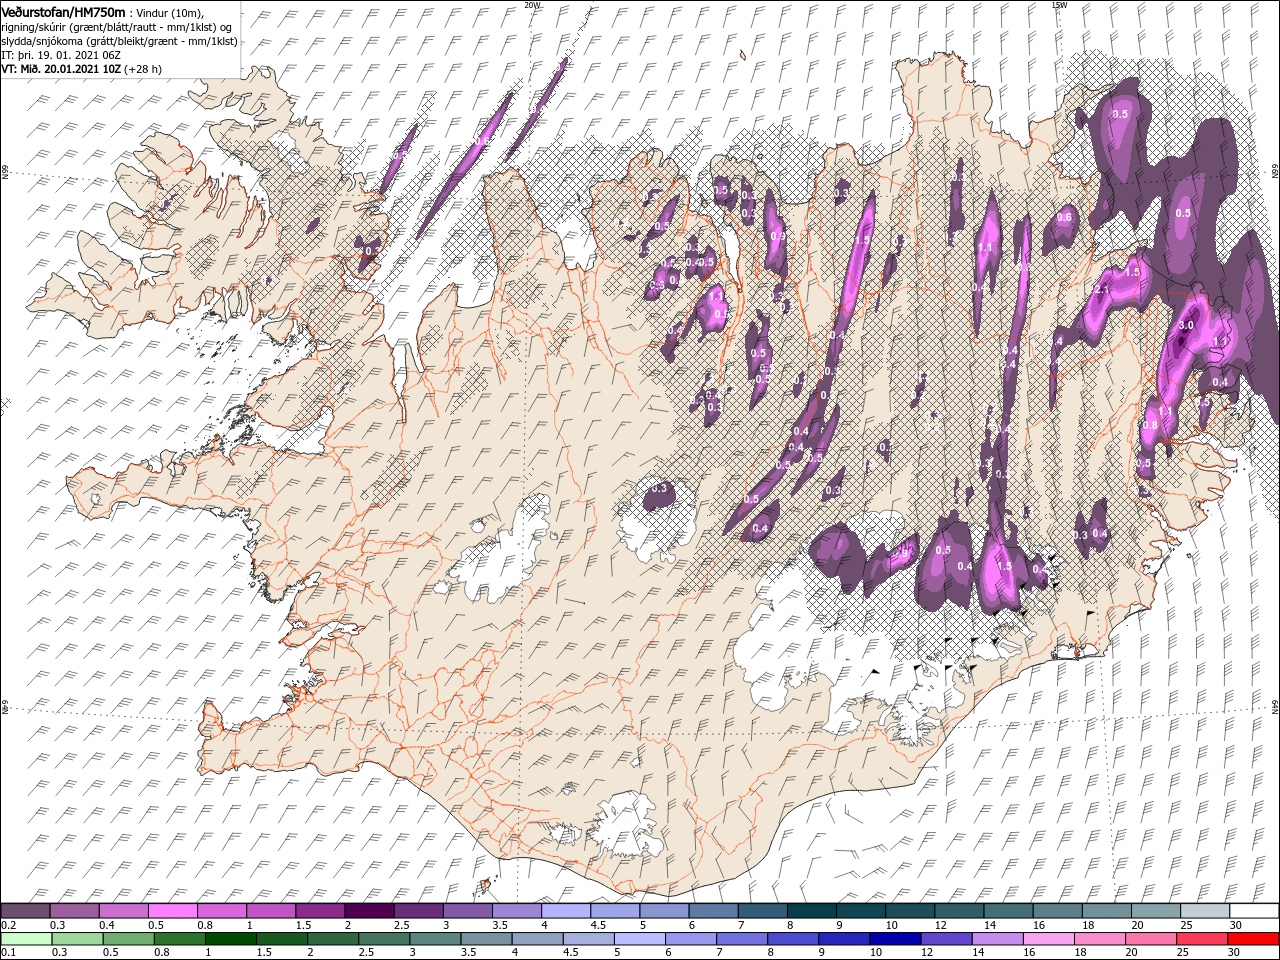Viewport: 1280px width, 960px height.
Task: Pick the upper-row dark purple swatch labeled 2
Action: 369,910
